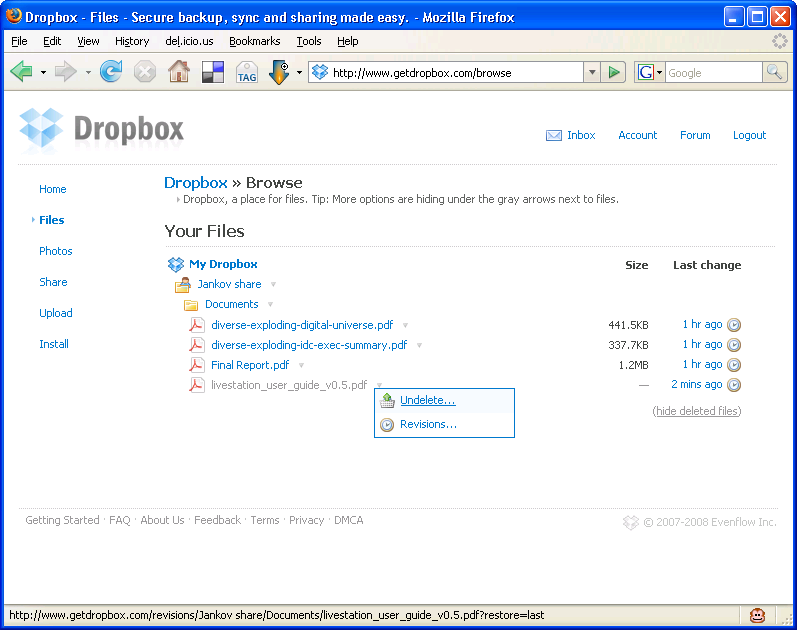Click the Google search field
The width and height of the screenshot is (797, 630).
tap(714, 73)
